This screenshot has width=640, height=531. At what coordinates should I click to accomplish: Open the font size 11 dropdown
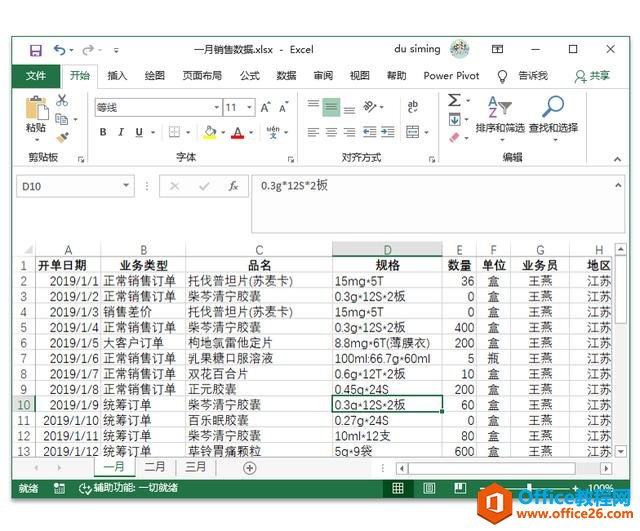pyautogui.click(x=249, y=108)
